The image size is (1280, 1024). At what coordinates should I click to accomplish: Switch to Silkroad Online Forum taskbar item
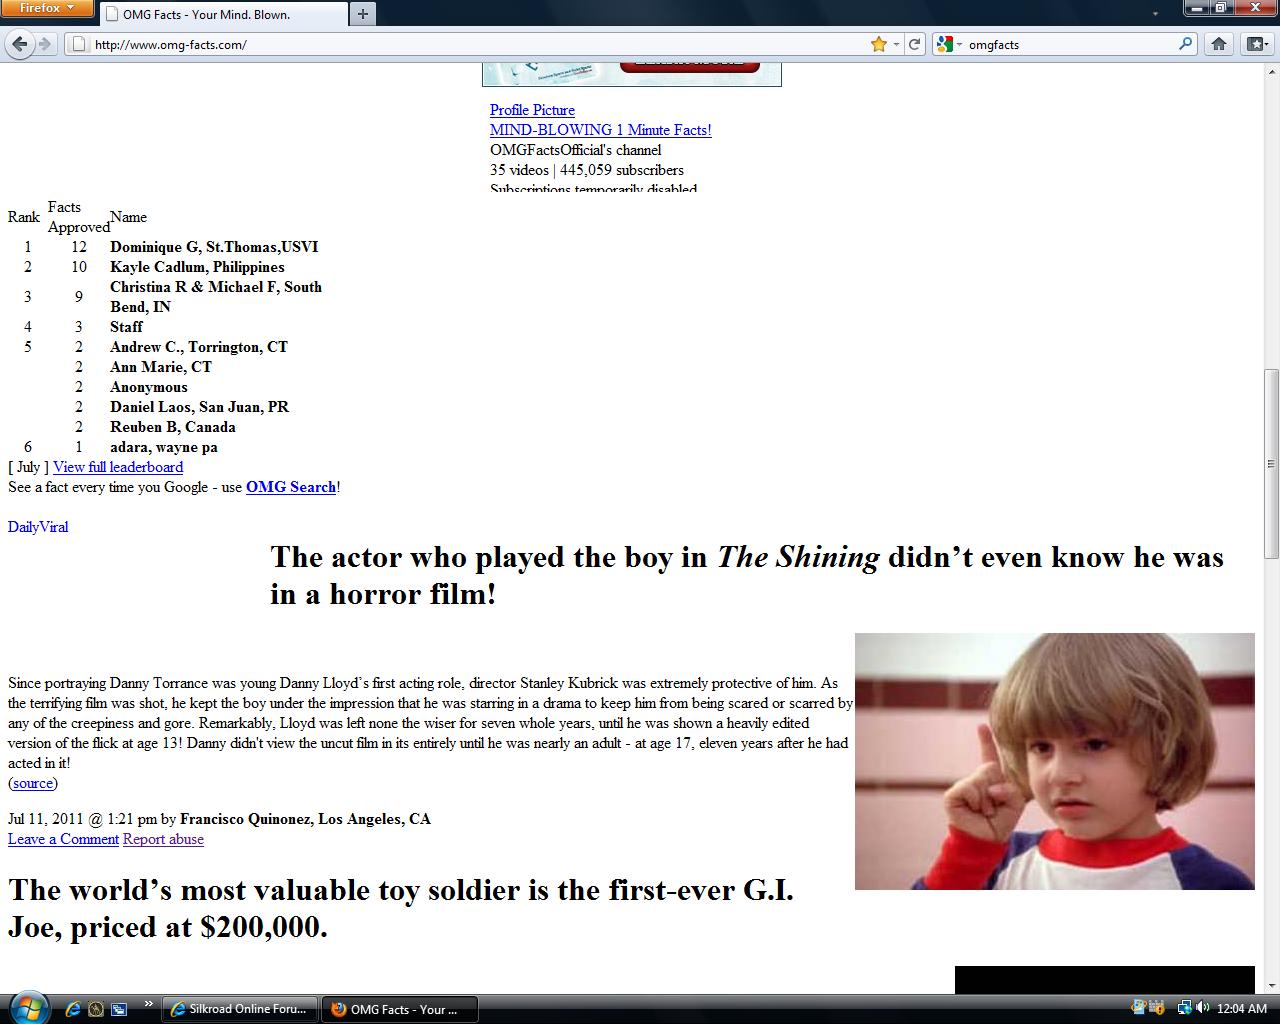point(240,1009)
